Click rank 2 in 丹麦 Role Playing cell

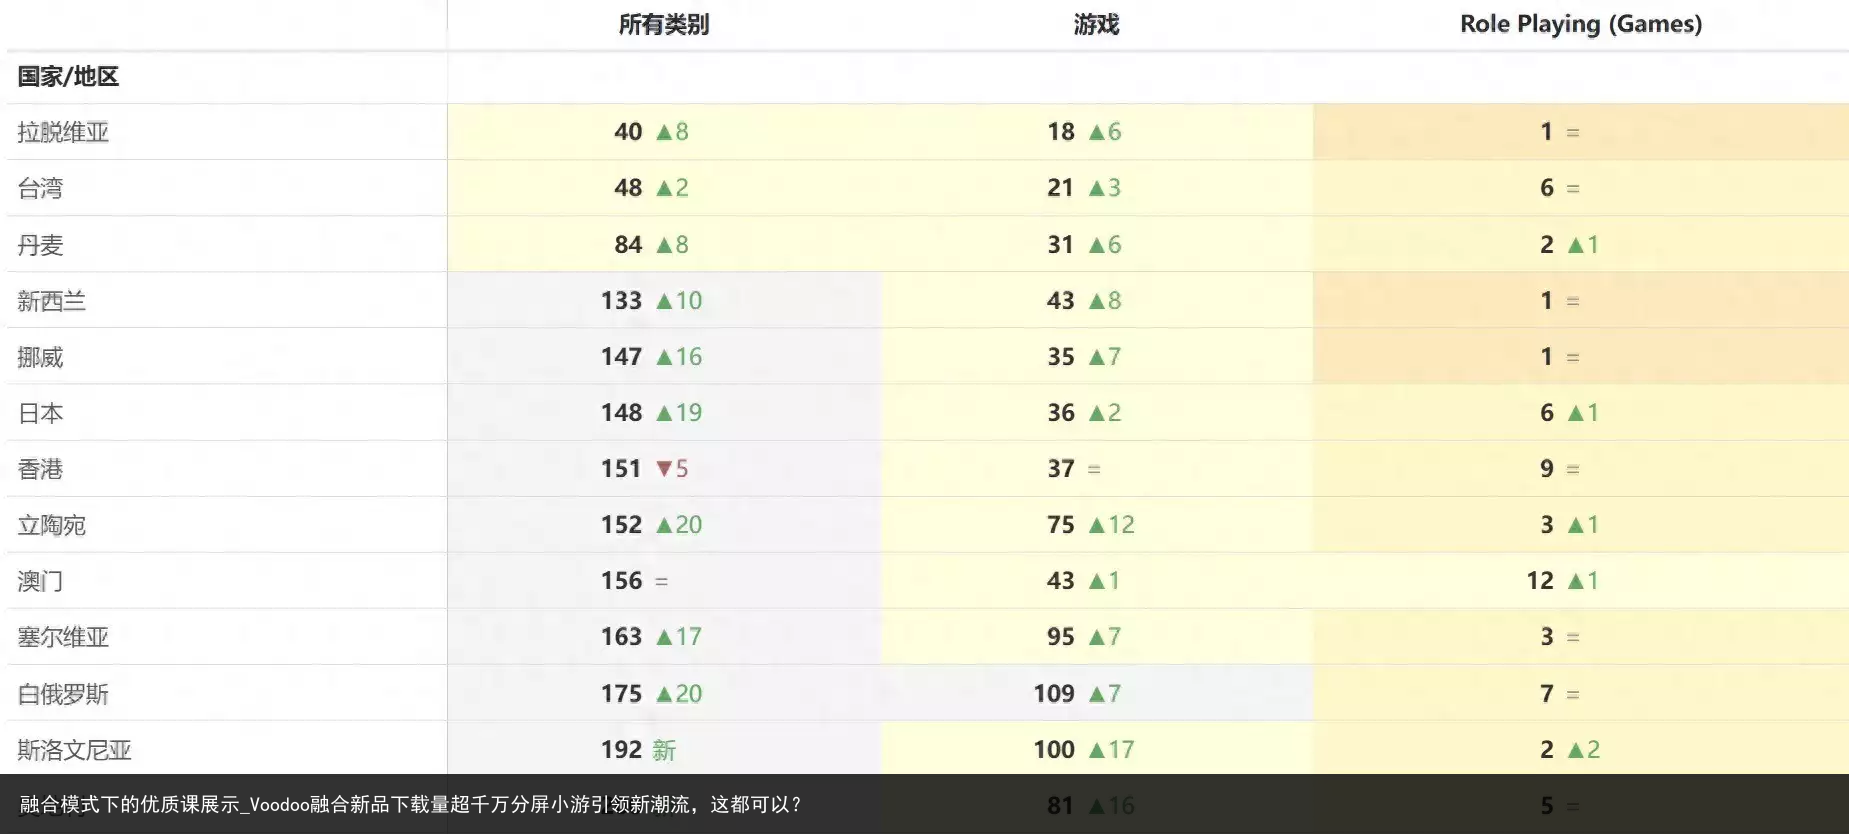click(1547, 245)
